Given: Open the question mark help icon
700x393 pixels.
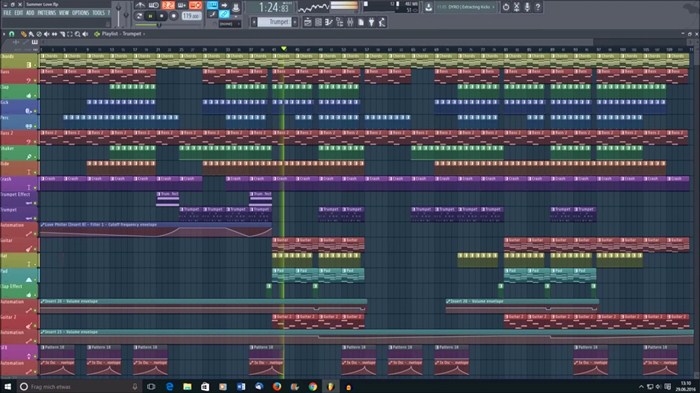Looking at the screenshot, I should (x=538, y=7).
